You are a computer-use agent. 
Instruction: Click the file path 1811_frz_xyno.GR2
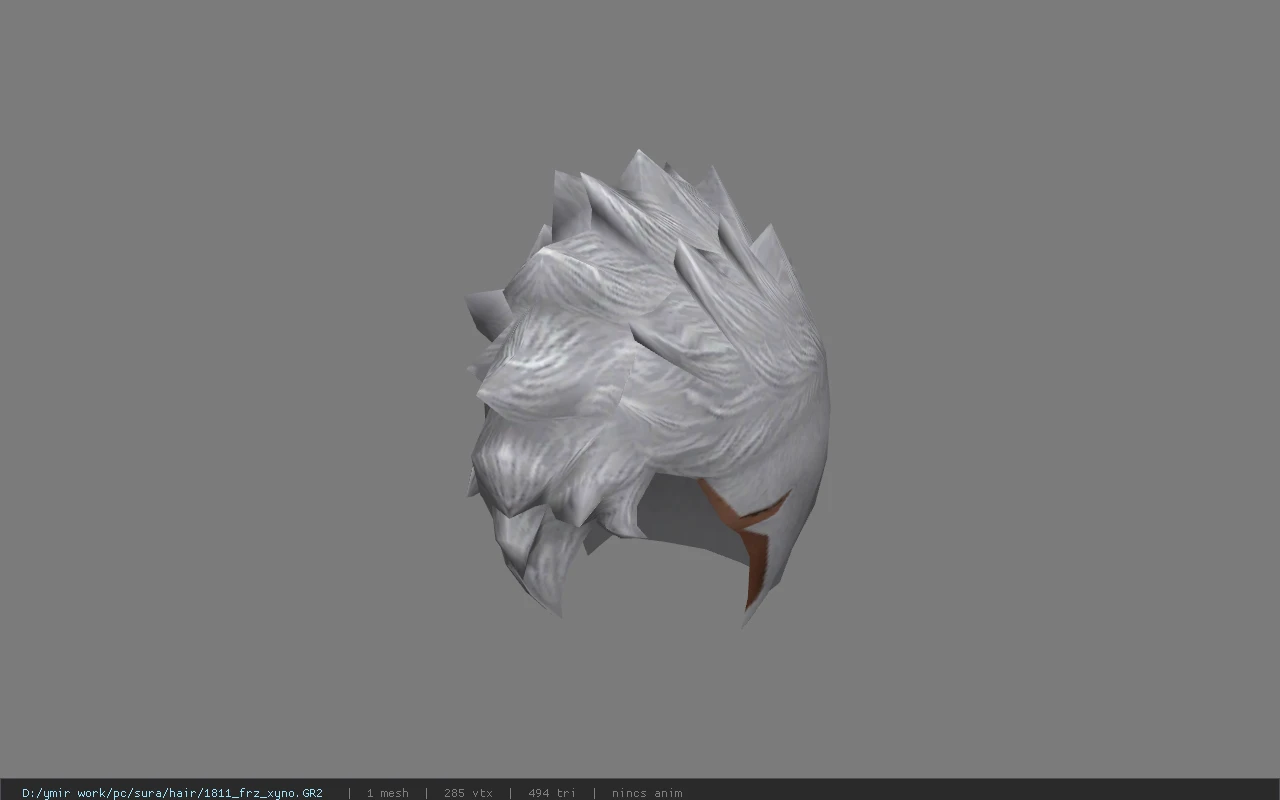[x=172, y=793]
